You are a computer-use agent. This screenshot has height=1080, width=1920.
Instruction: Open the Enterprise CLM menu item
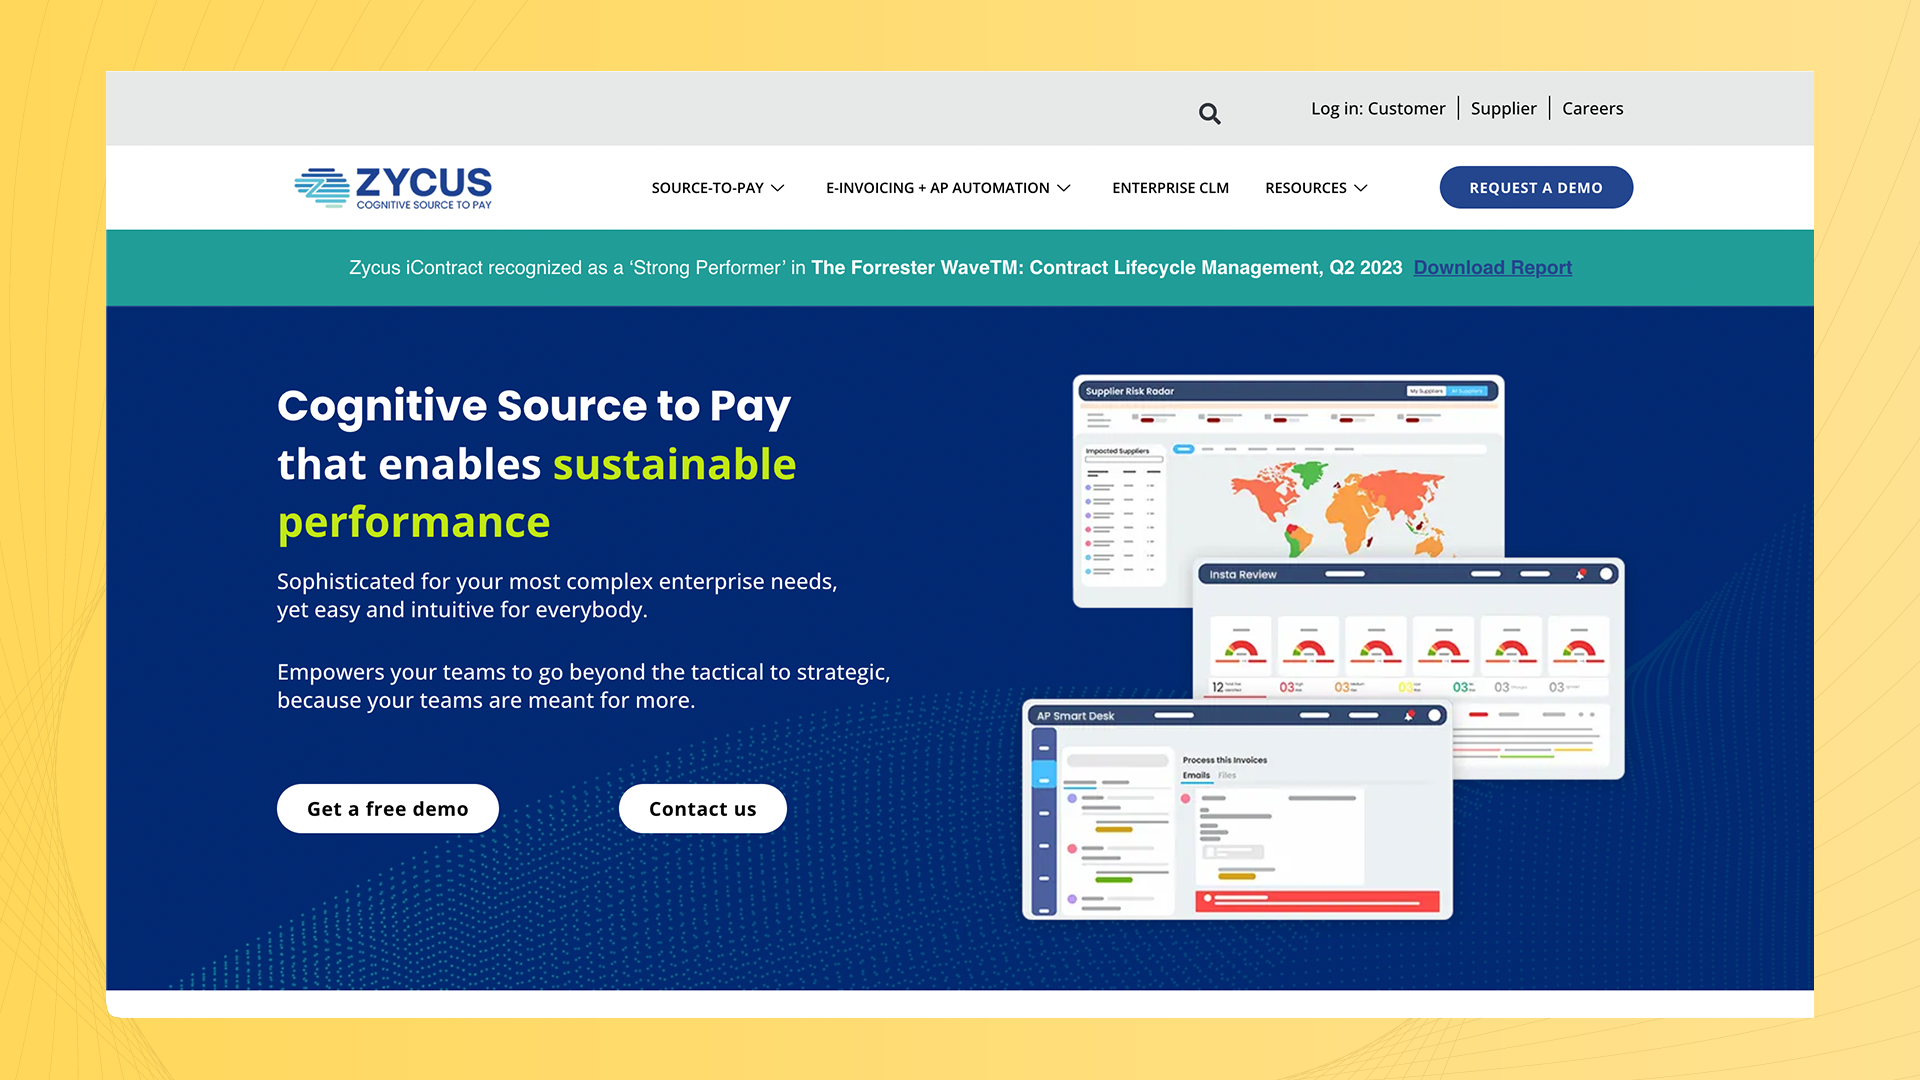point(1170,188)
